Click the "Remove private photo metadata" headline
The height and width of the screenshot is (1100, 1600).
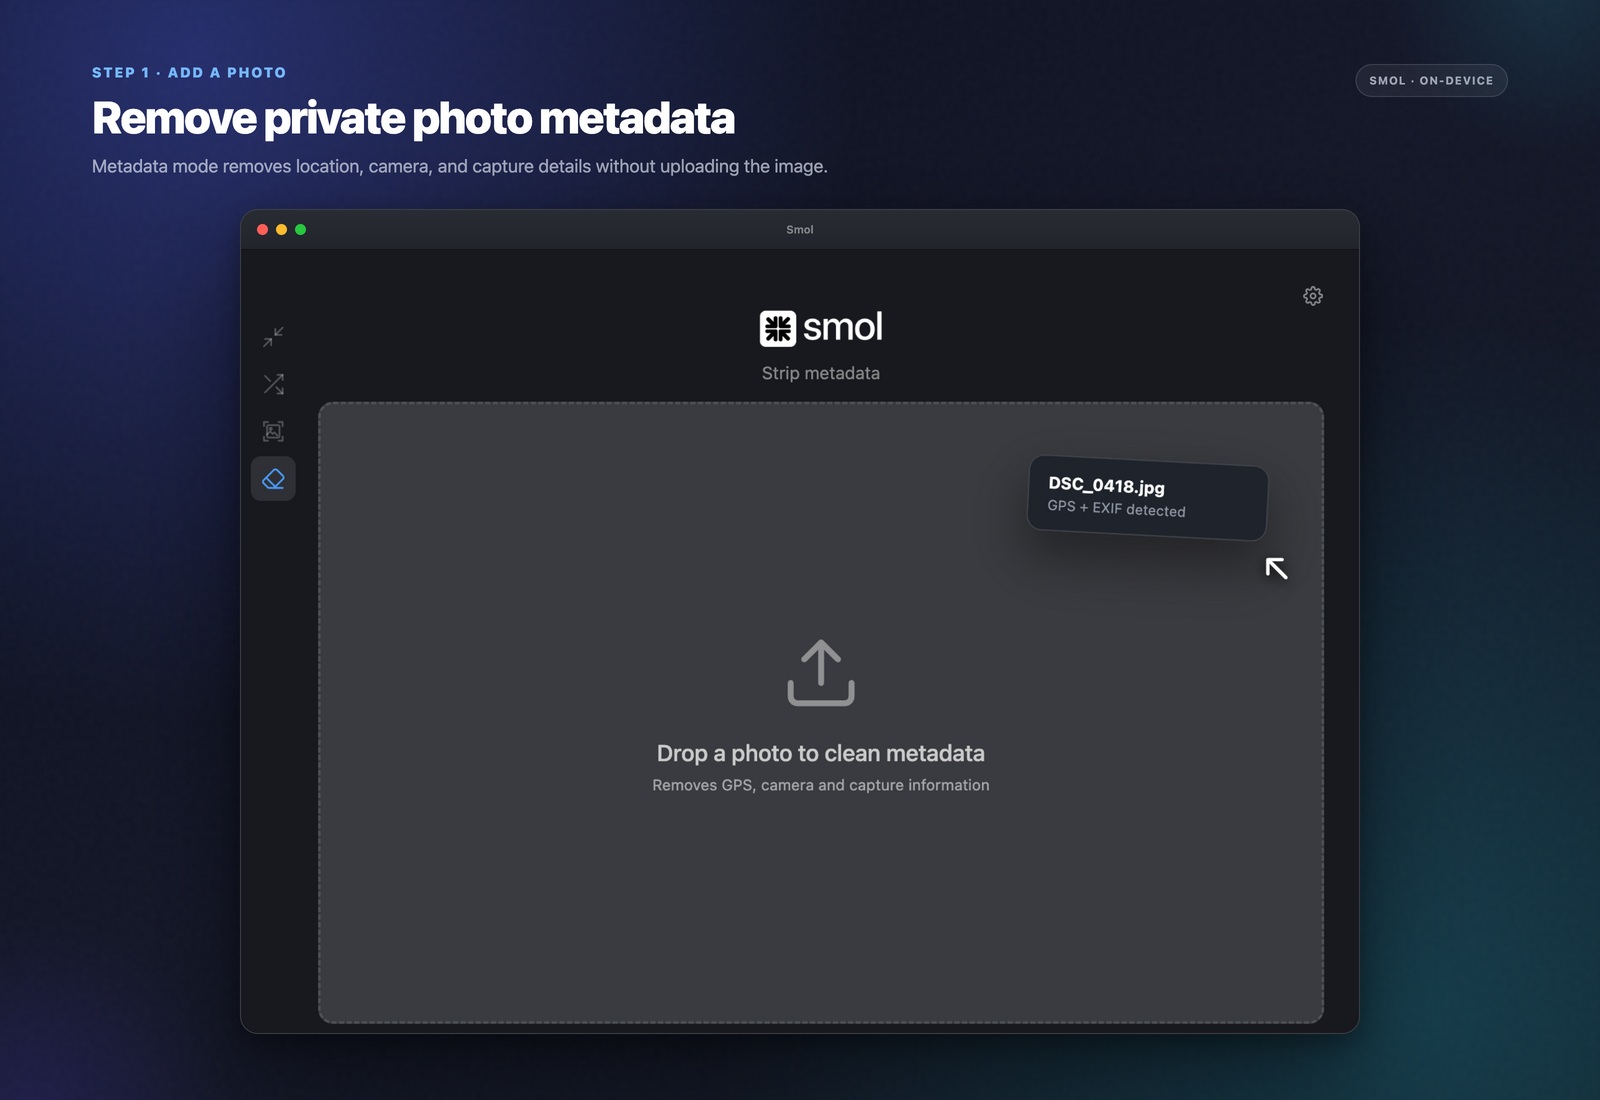tap(413, 118)
